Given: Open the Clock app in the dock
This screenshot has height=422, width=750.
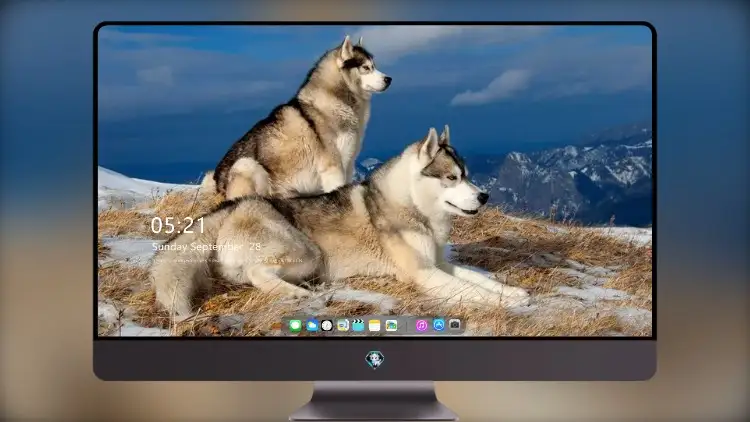Looking at the screenshot, I should click(327, 326).
